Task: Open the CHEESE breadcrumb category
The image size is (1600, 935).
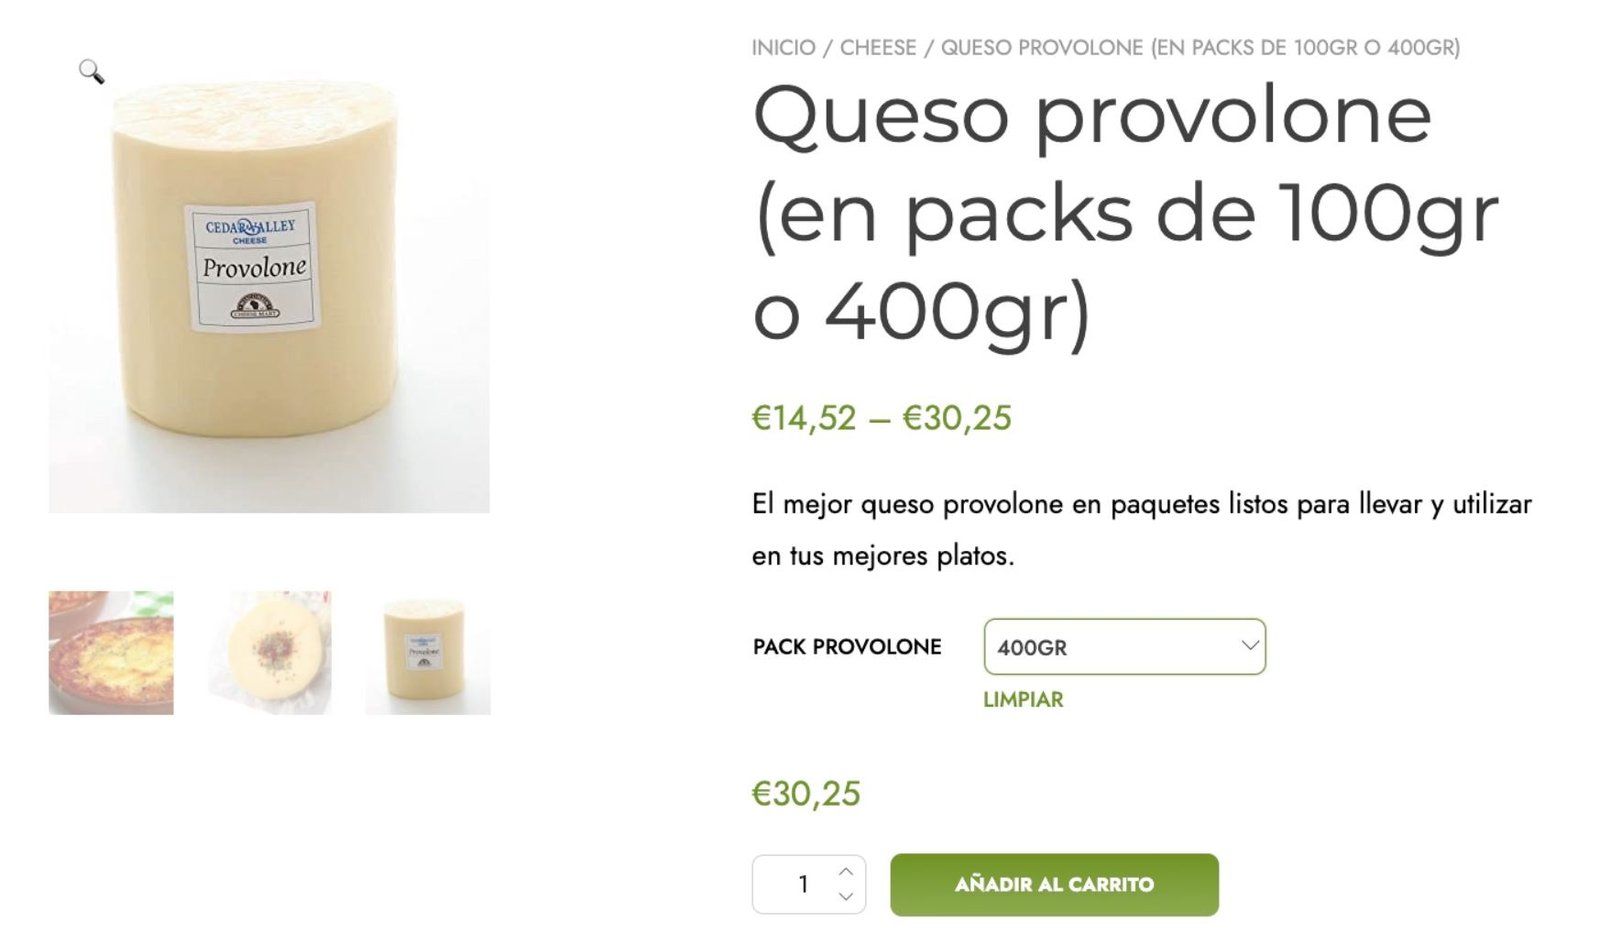Action: point(878,48)
